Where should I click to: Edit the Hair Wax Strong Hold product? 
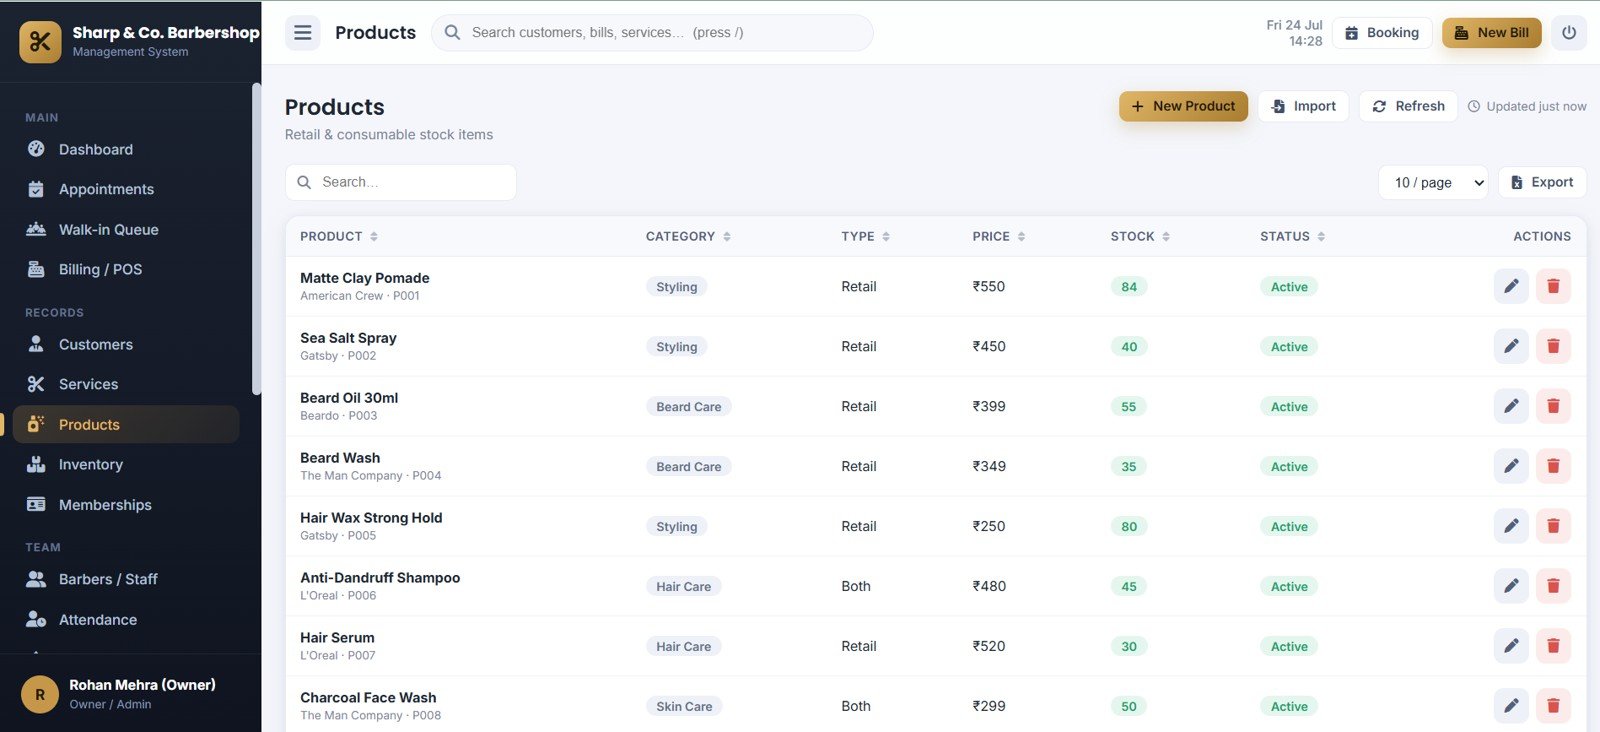[x=1511, y=526]
